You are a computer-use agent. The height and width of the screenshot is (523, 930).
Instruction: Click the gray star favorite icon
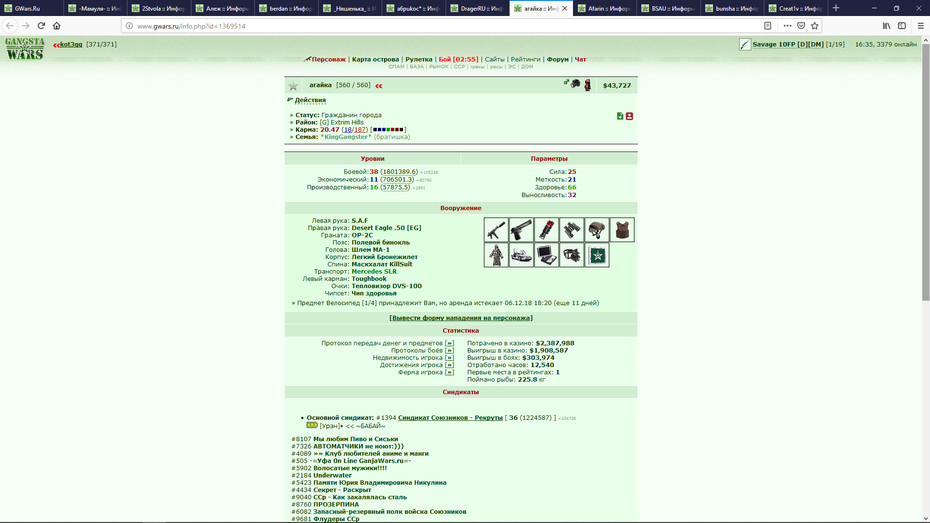(293, 86)
